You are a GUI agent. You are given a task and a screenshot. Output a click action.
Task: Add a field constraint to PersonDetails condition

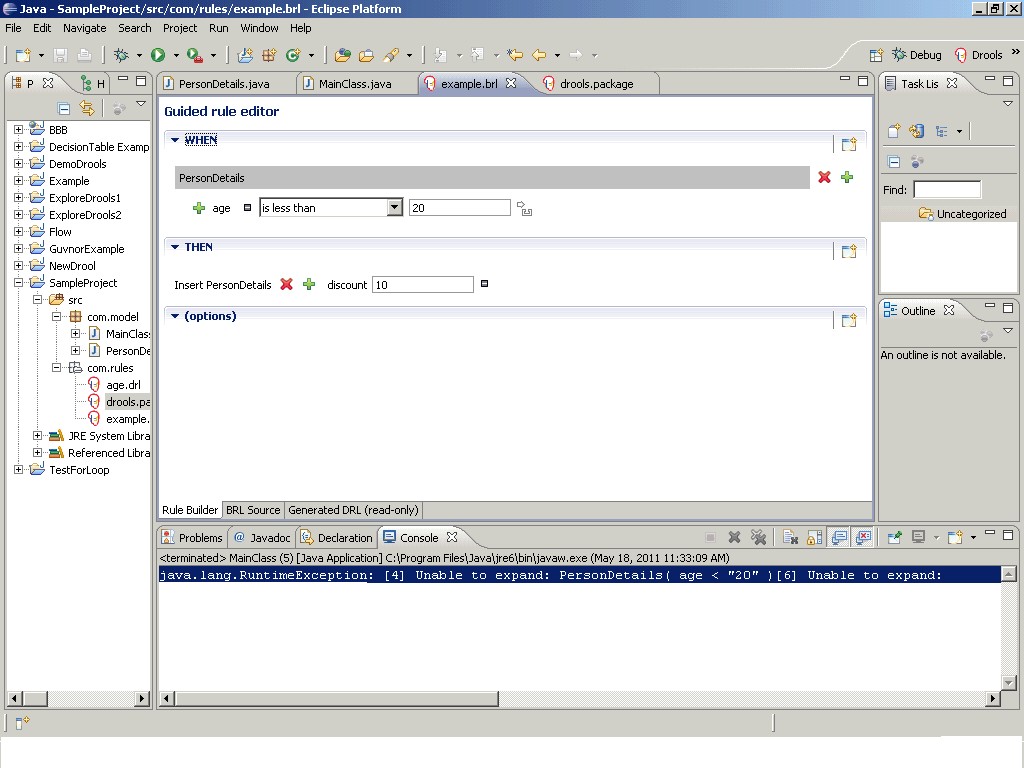[847, 177]
